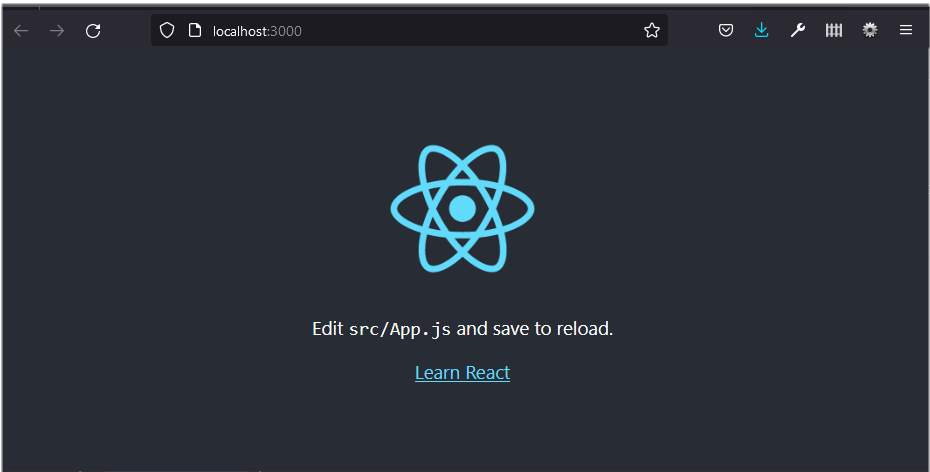Screen dimensions: 930x472
Task: Focus the address bar with localhost:3000
Action: [x=409, y=30]
